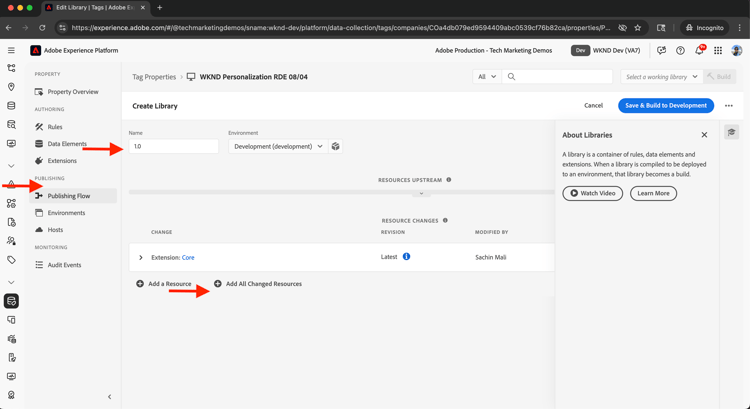Open the hamburger navigation menu
Viewport: 750px width, 409px height.
(11, 50)
